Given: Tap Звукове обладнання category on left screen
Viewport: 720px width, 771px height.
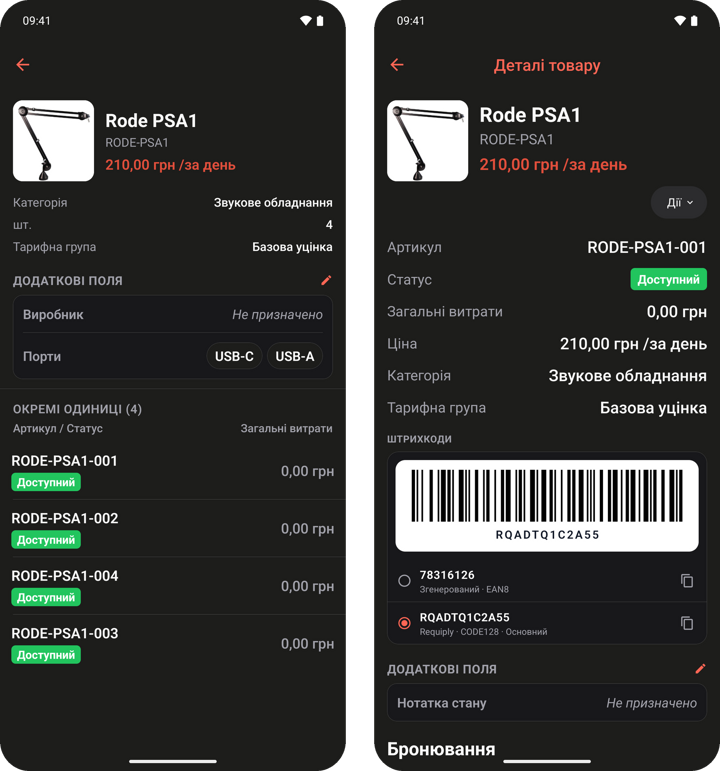Looking at the screenshot, I should tap(273, 203).
